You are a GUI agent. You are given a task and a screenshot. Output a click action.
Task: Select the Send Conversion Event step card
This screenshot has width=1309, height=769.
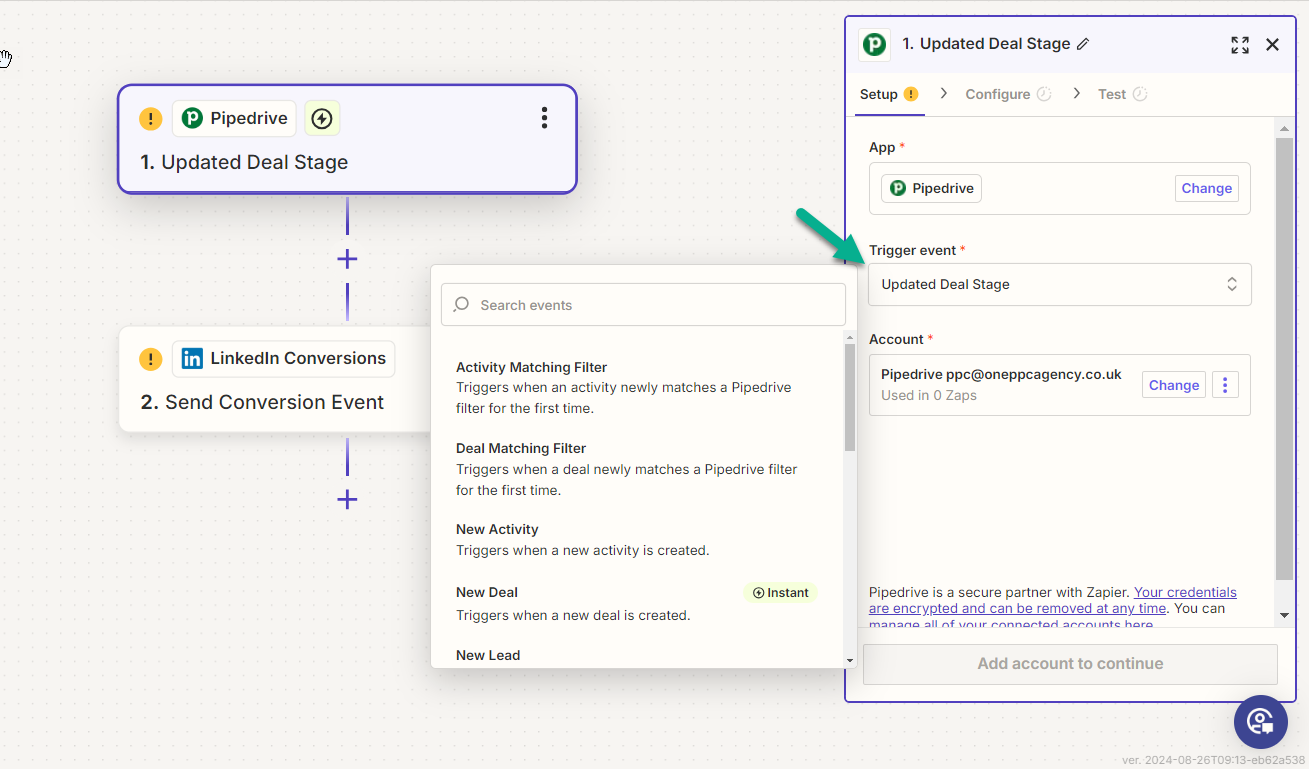[275, 379]
